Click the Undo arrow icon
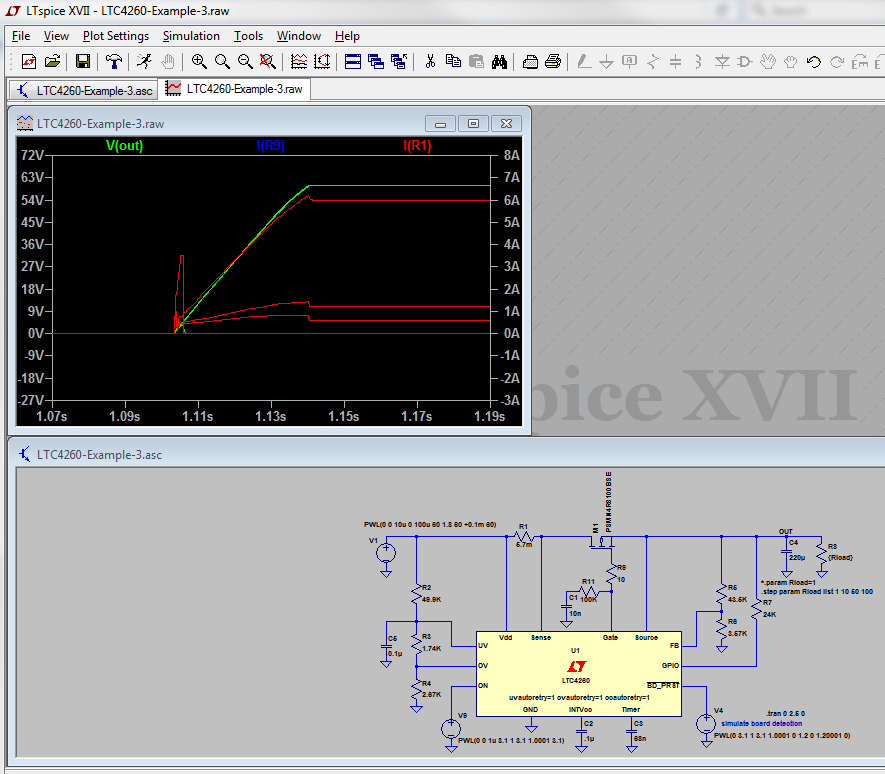Viewport: 885px width, 774px height. 814,61
